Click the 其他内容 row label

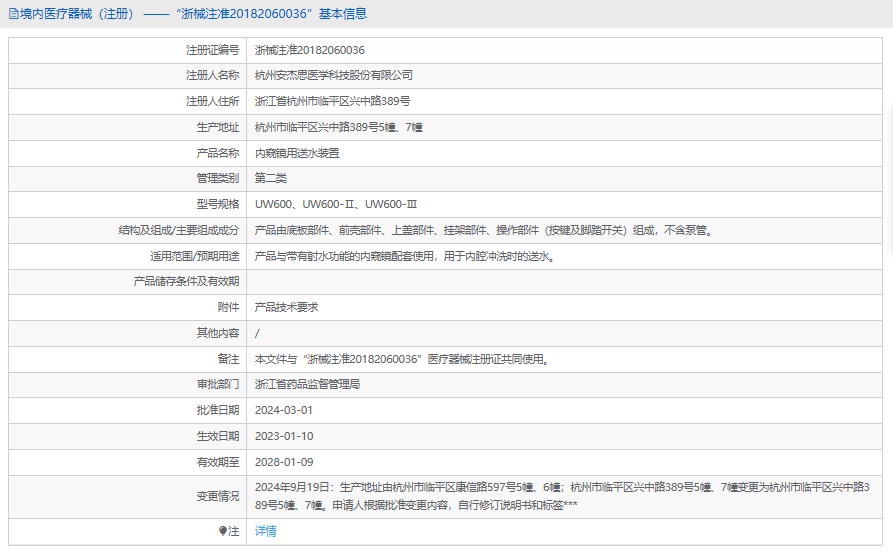coord(218,333)
